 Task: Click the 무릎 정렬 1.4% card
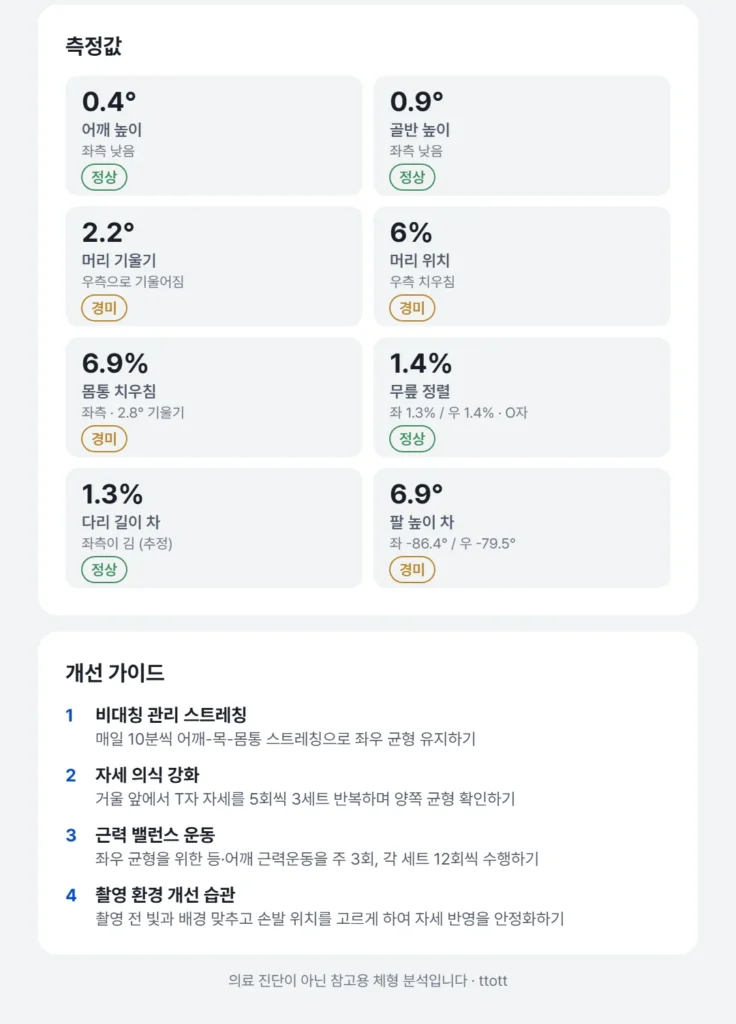pyautogui.click(x=522, y=397)
